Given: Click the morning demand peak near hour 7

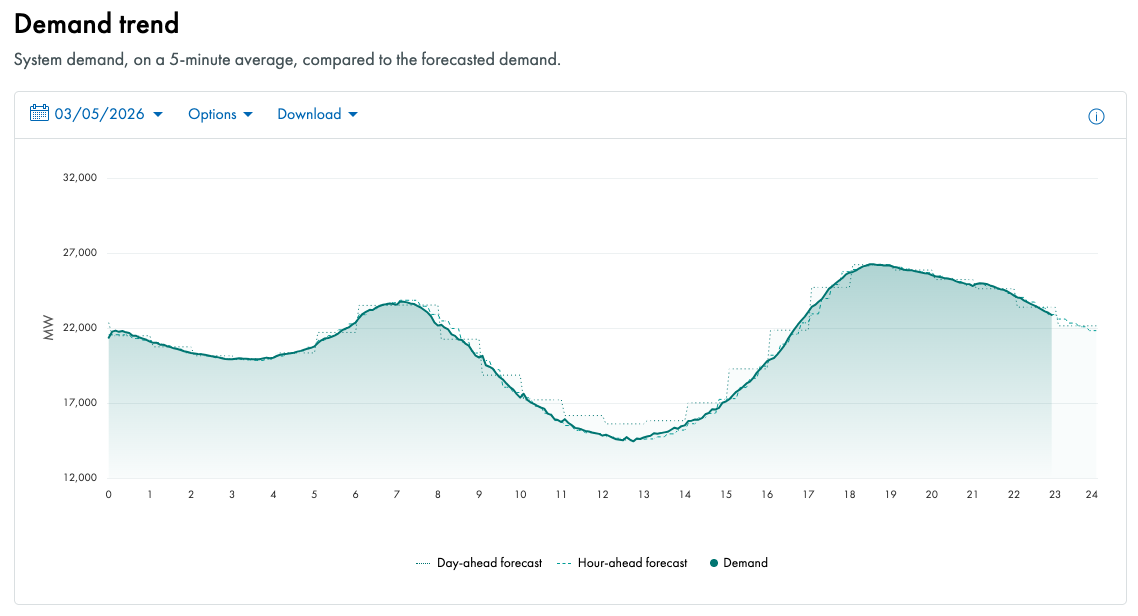Looking at the screenshot, I should [x=400, y=301].
